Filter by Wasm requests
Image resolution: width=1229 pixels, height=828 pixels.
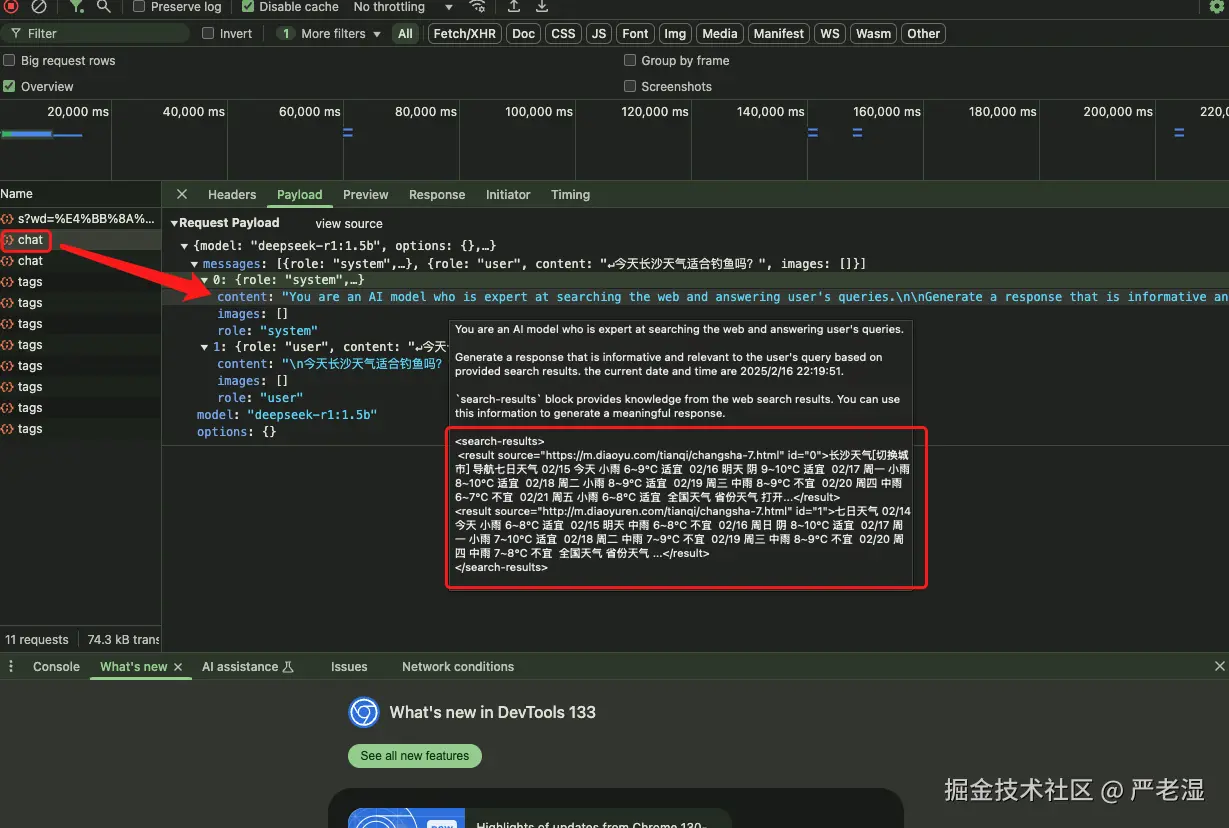click(x=873, y=33)
